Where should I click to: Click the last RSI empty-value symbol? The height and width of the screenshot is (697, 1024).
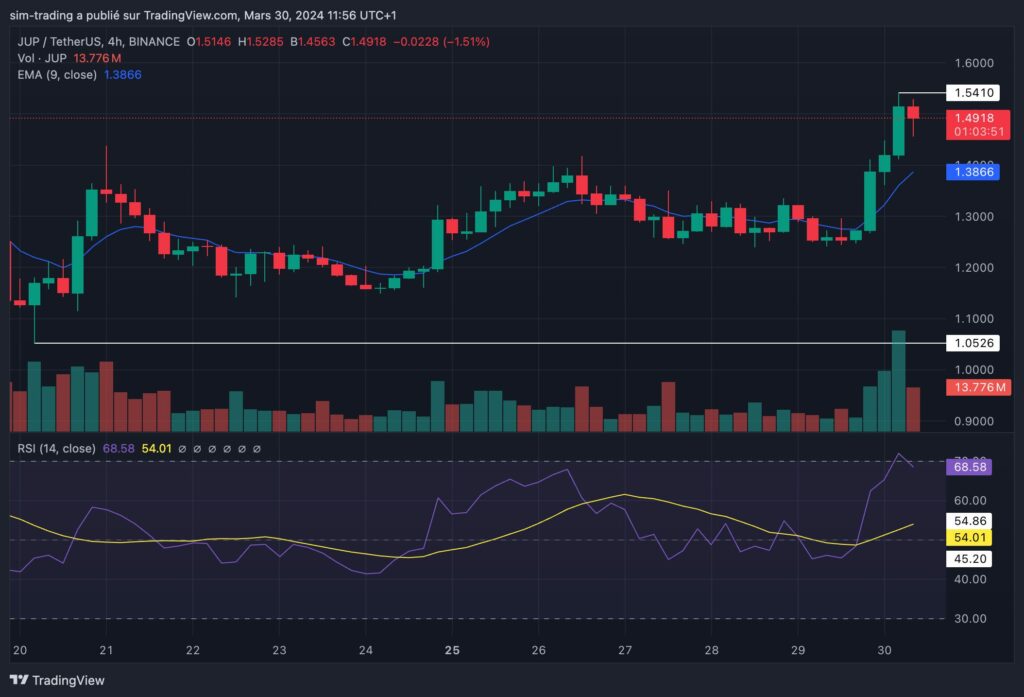(x=257, y=449)
